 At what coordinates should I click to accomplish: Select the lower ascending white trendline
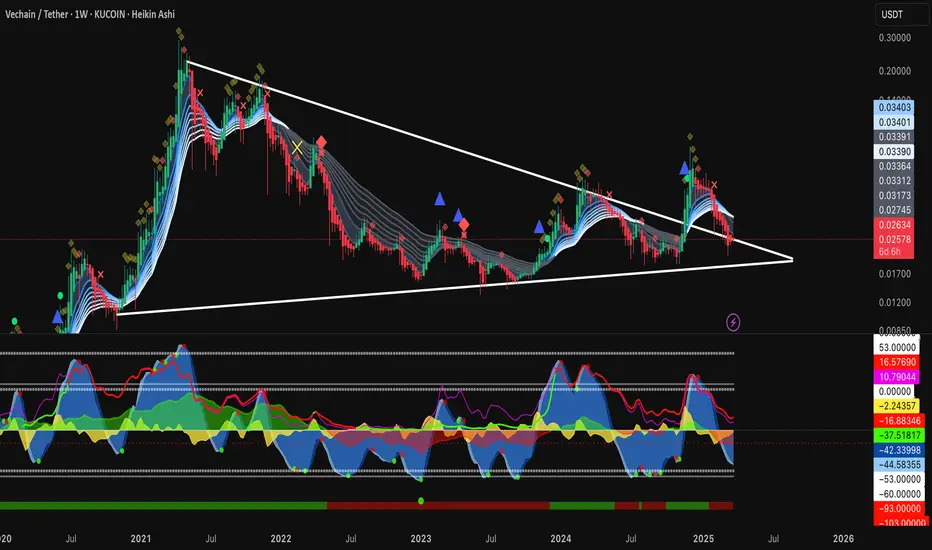coord(455,287)
